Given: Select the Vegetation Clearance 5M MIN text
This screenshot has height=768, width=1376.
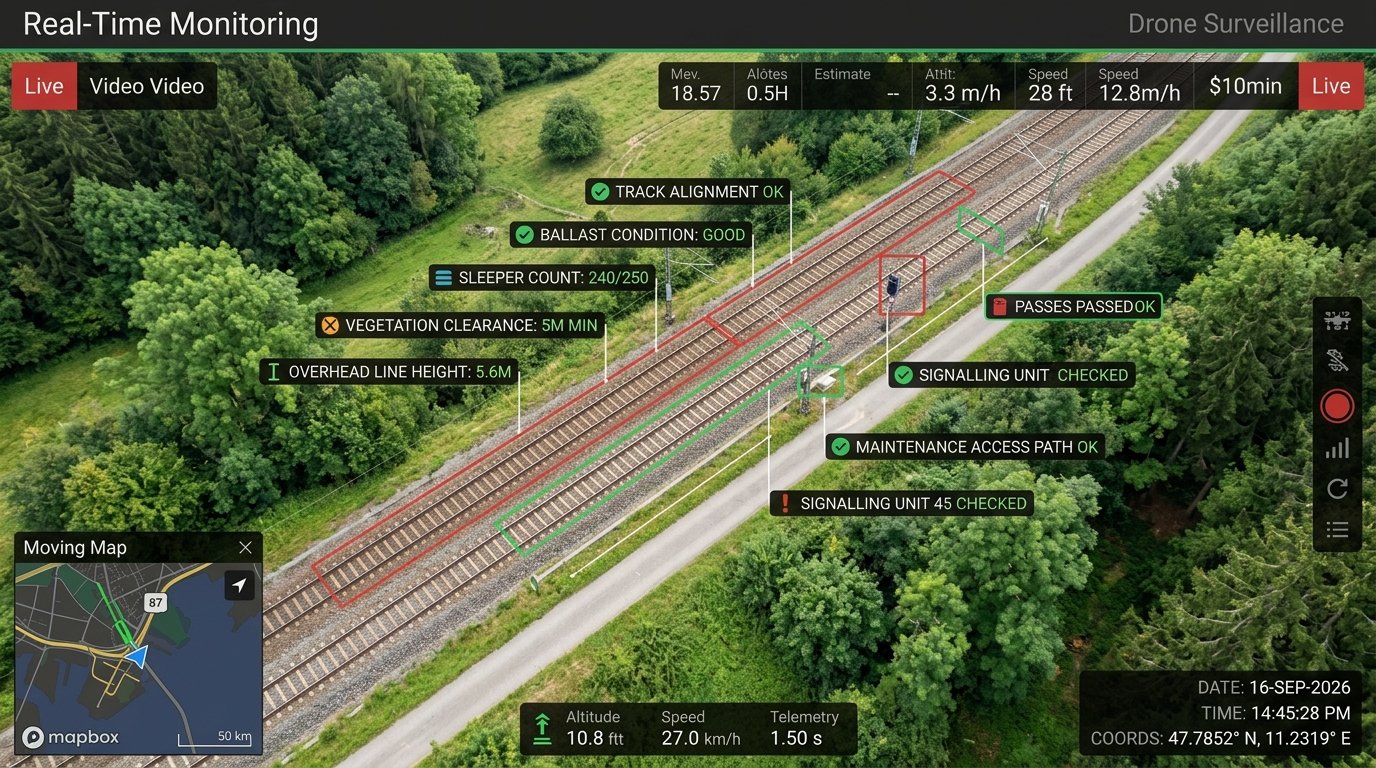Looking at the screenshot, I should pyautogui.click(x=471, y=325).
